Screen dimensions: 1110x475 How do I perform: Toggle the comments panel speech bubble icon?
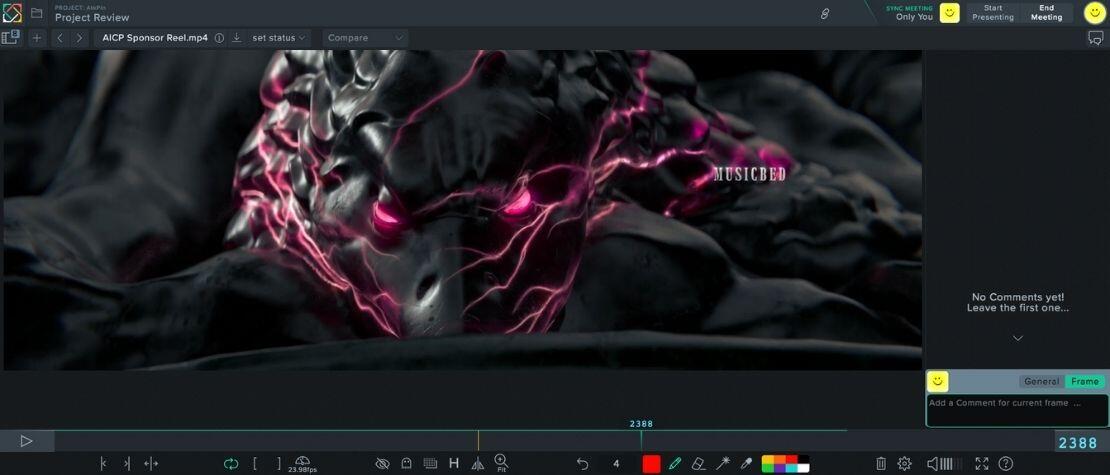pyautogui.click(x=1095, y=38)
